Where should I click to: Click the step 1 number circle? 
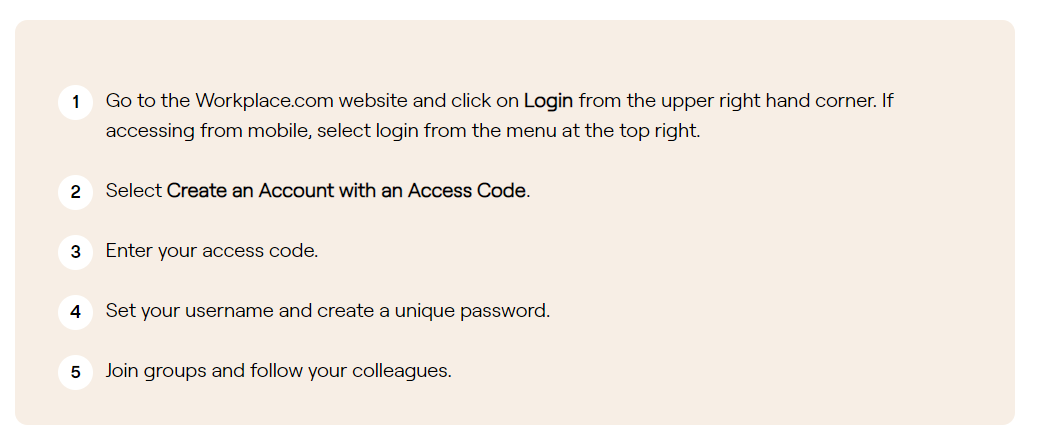pos(75,103)
